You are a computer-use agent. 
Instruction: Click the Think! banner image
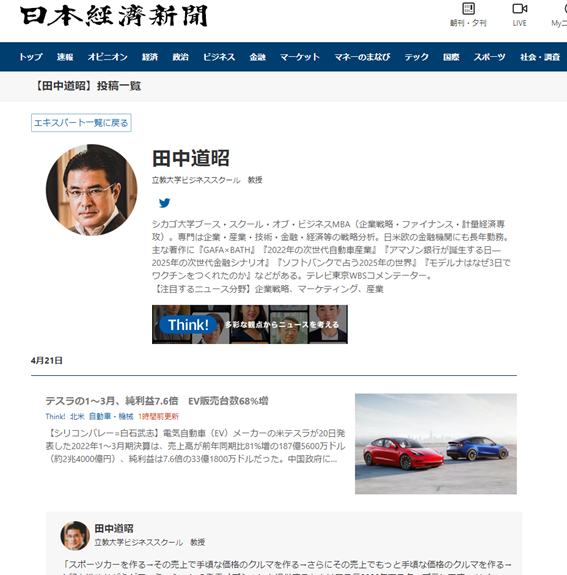point(250,325)
